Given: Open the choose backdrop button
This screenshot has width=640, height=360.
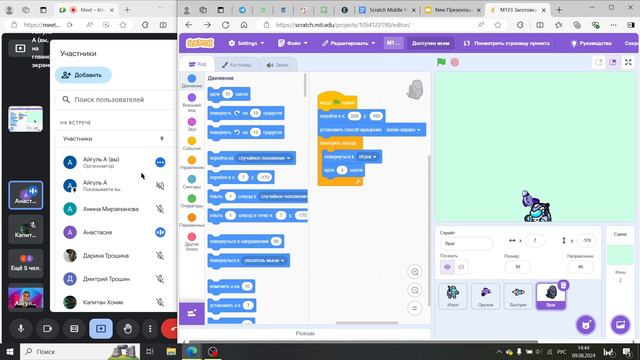Looking at the screenshot, I should tap(620, 325).
